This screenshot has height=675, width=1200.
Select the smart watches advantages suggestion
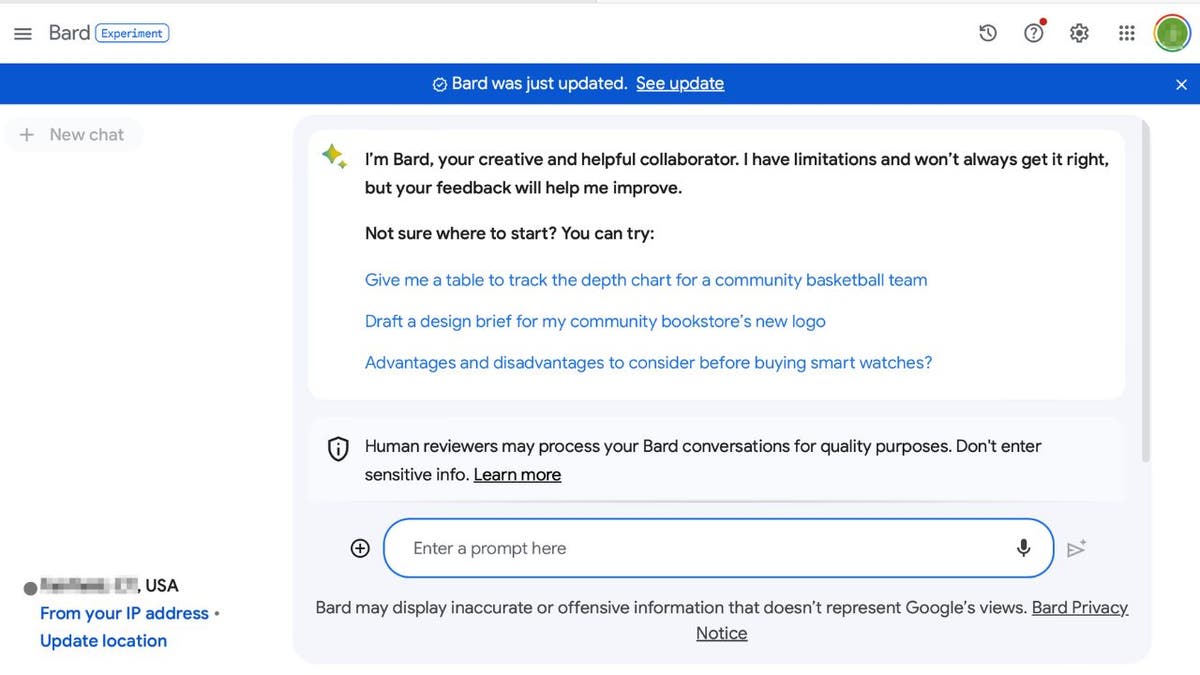[x=648, y=362]
